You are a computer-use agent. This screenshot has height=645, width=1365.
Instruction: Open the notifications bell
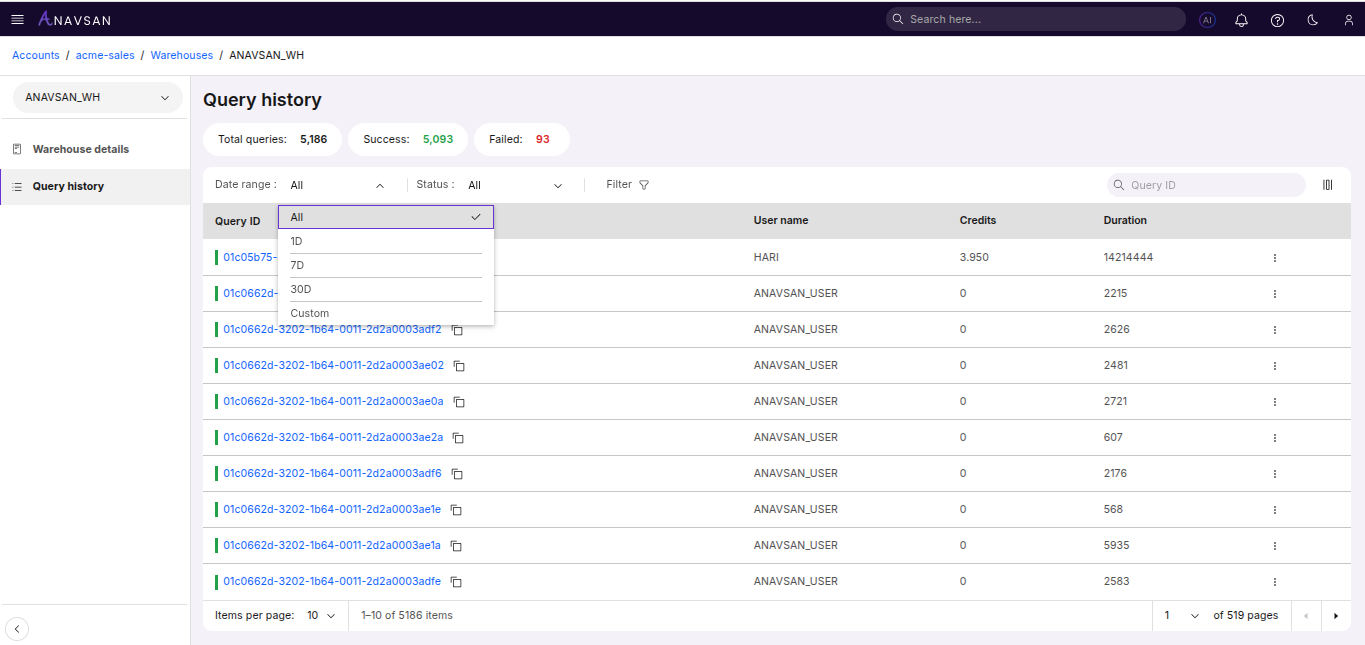coord(1242,20)
